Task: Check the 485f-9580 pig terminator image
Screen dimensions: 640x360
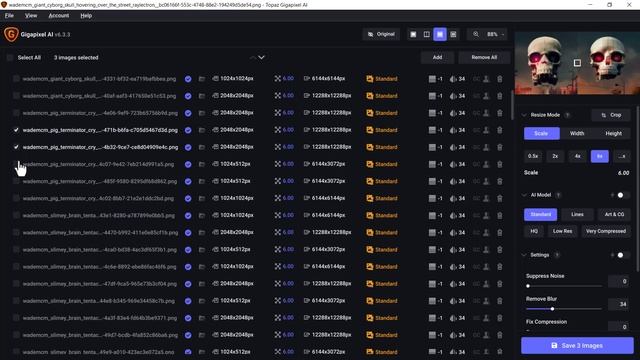Action: (x=16, y=181)
